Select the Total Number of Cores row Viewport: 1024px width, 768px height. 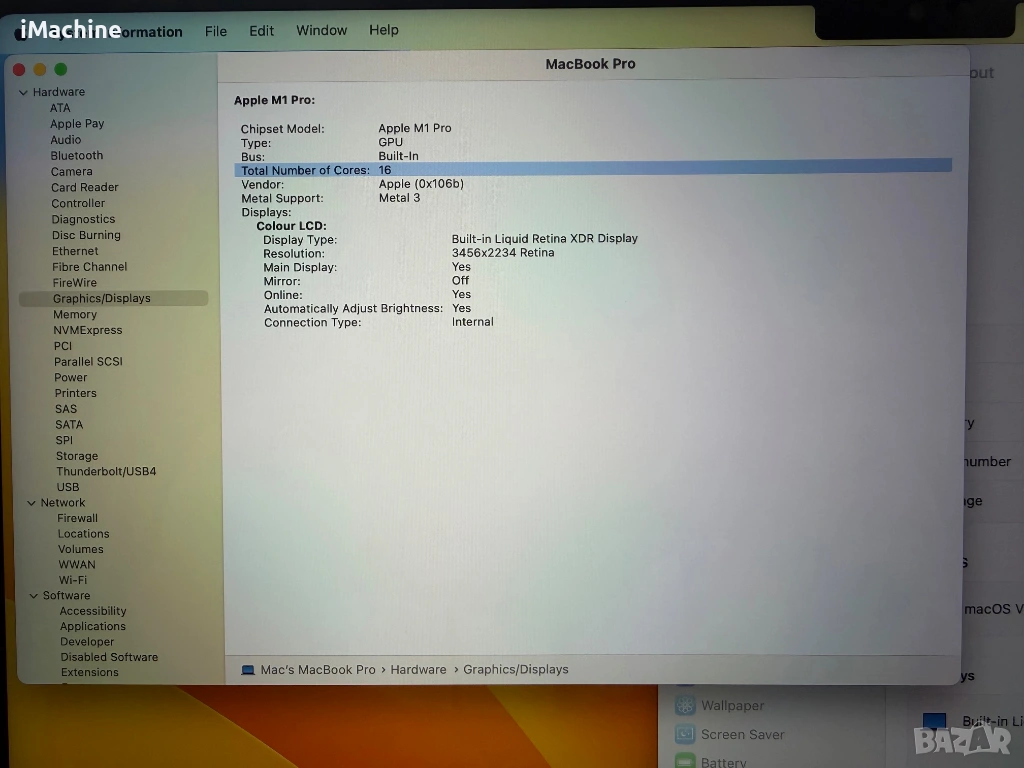coord(590,170)
